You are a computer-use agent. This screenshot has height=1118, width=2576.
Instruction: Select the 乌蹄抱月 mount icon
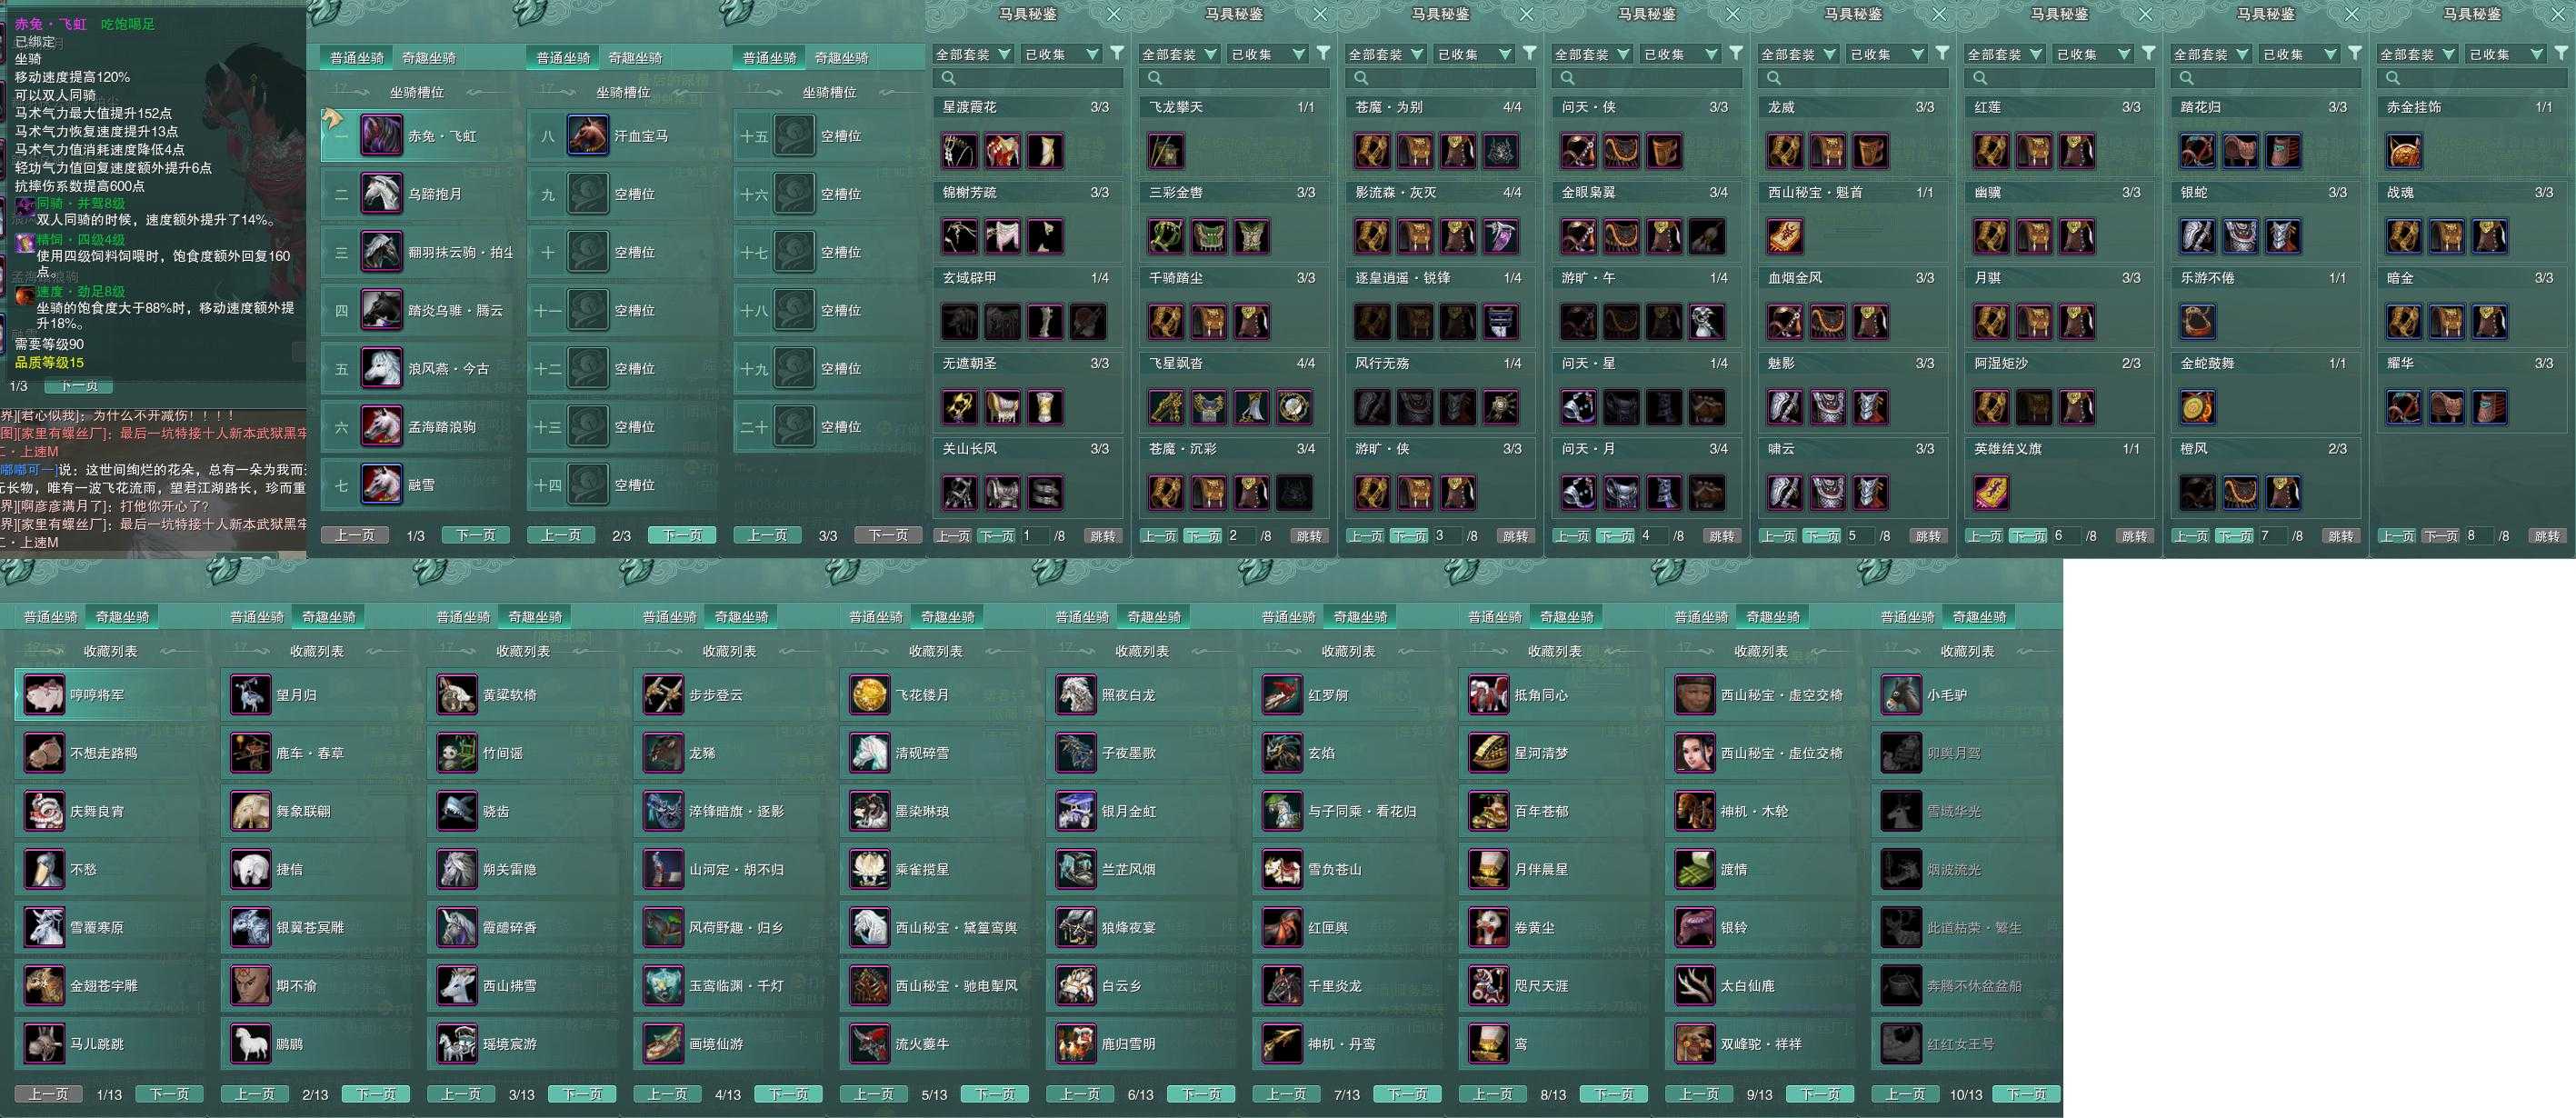[x=381, y=194]
